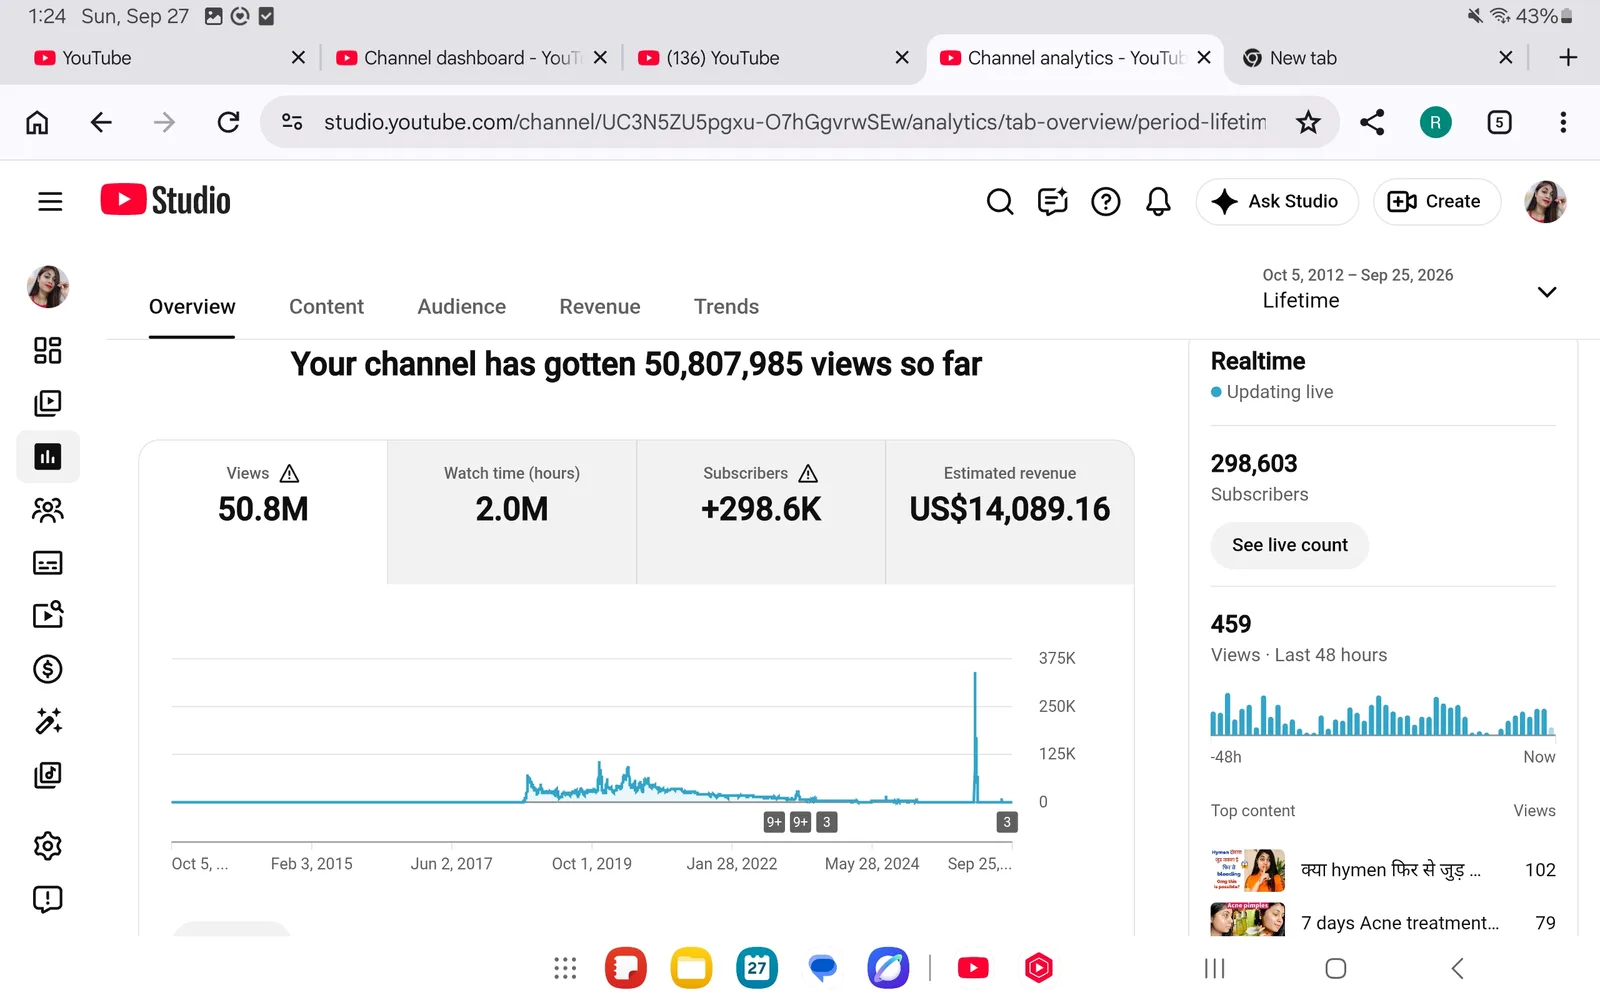Viewport: 1600px width, 1000px height.
Task: Open Customization magic wand in sidebar
Action: coord(48,721)
